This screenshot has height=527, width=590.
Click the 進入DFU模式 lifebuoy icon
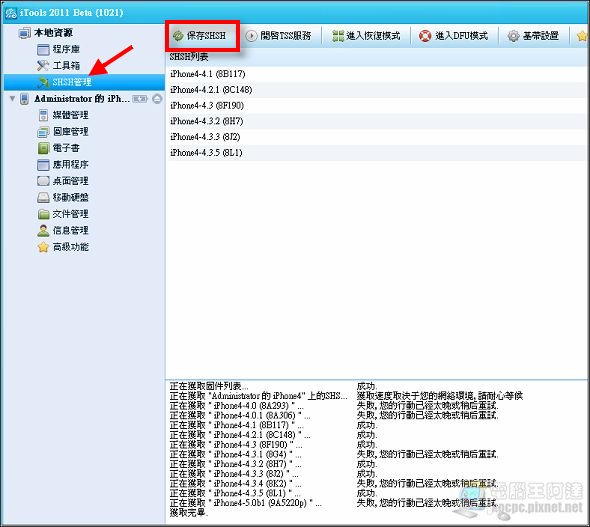pos(425,36)
